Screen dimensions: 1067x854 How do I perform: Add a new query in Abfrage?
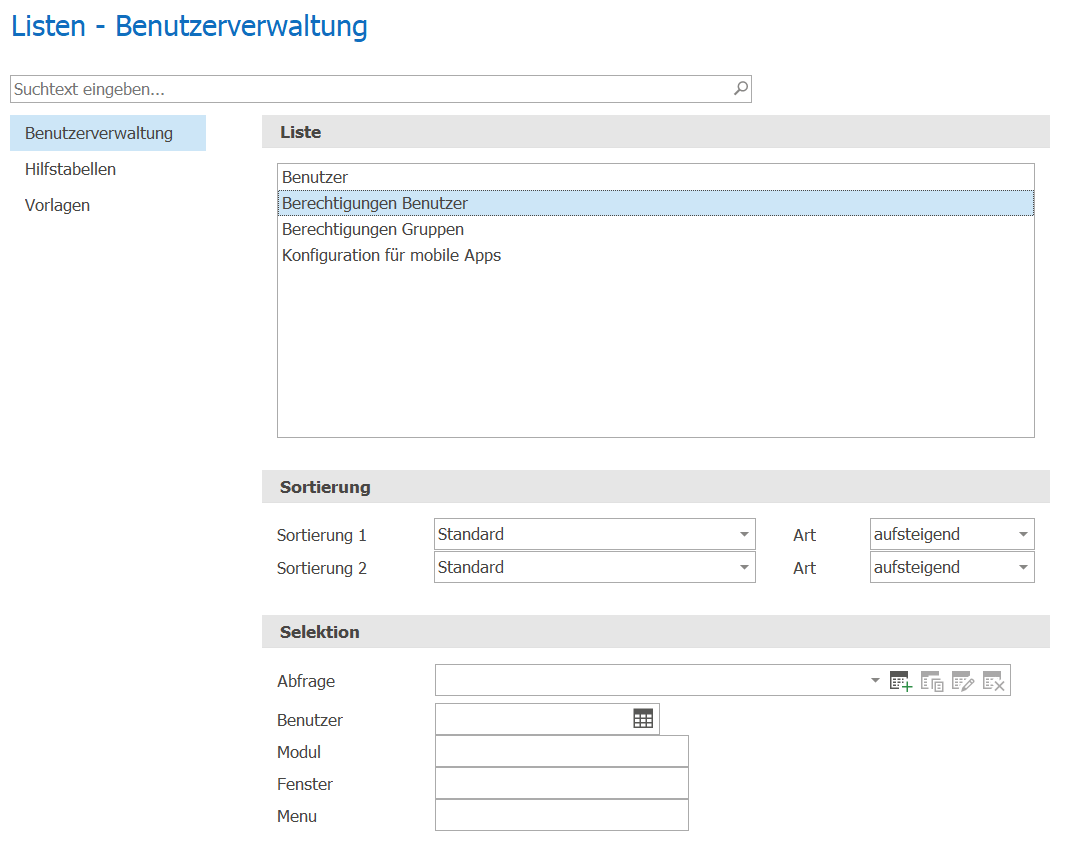[900, 681]
